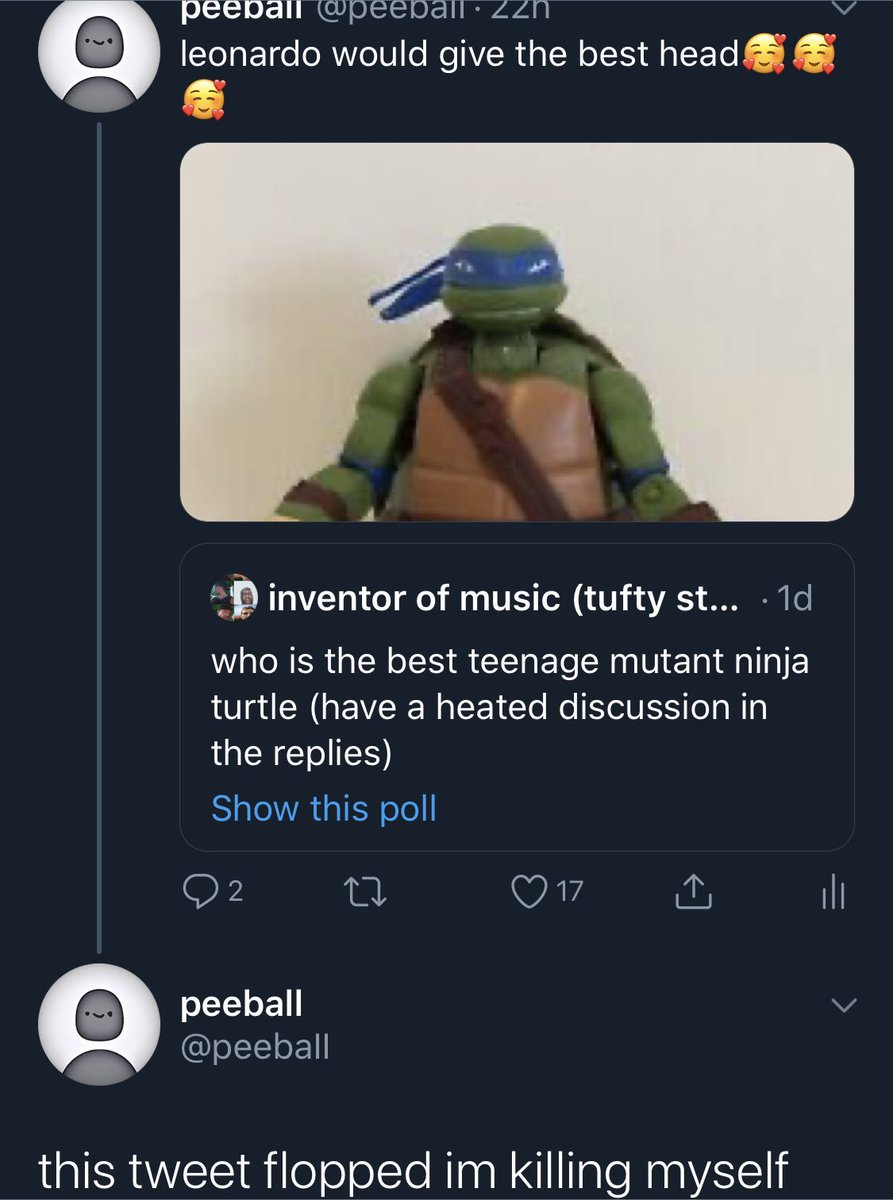Image resolution: width=893 pixels, height=1200 pixels.
Task: Expand the top tweet's chevron menu
Action: click(x=845, y=8)
